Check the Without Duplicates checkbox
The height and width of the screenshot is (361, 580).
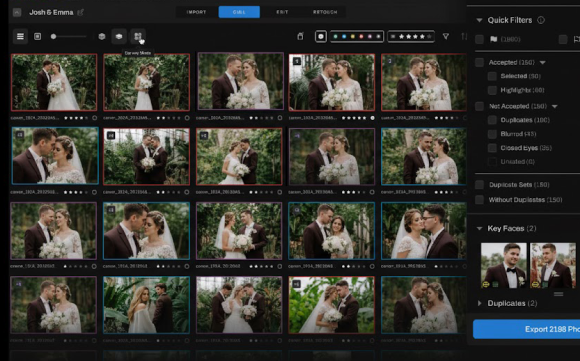(x=479, y=200)
